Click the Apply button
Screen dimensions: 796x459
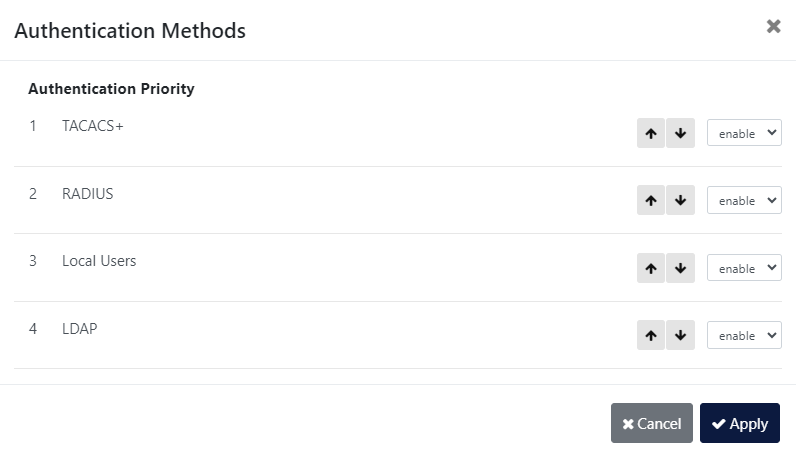[740, 423]
